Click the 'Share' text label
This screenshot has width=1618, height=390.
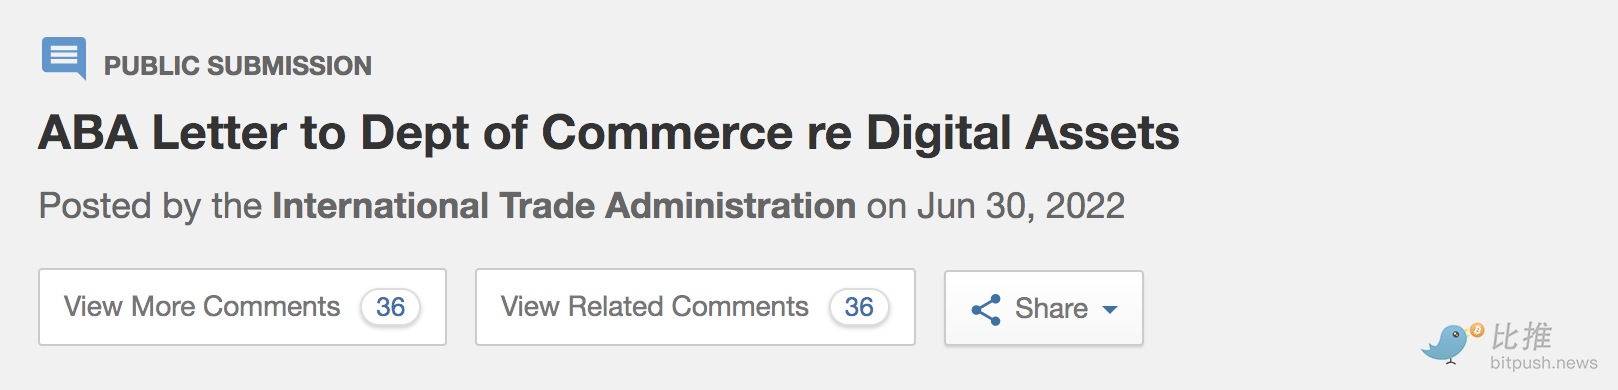(x=1051, y=308)
